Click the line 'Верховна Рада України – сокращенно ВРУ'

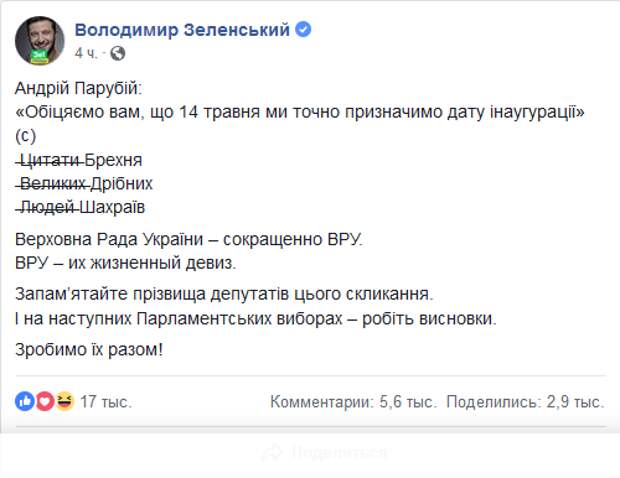[x=189, y=239]
